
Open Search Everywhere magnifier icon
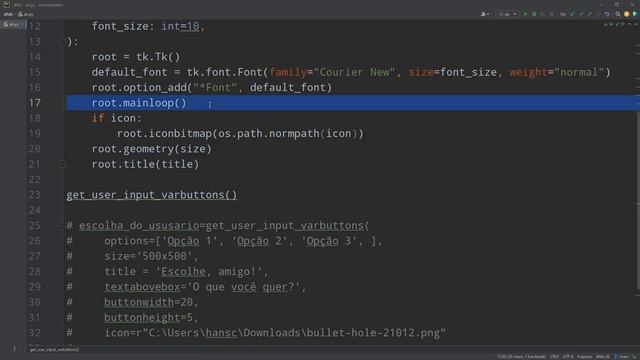click(618, 14)
